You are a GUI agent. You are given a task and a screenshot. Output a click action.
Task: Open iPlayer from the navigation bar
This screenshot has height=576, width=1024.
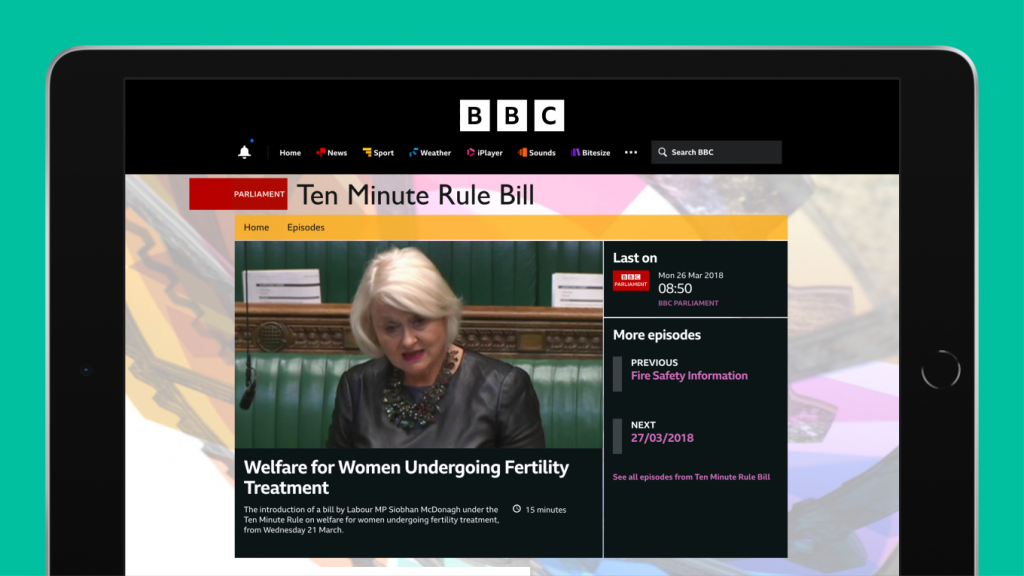[x=485, y=153]
